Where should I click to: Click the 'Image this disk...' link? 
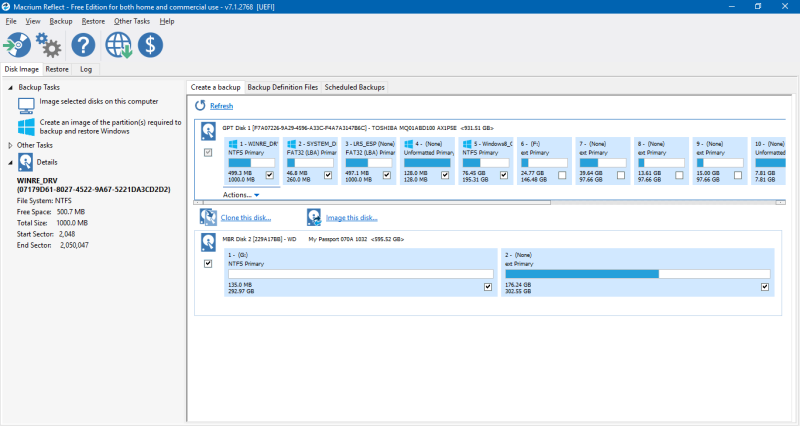tap(351, 217)
